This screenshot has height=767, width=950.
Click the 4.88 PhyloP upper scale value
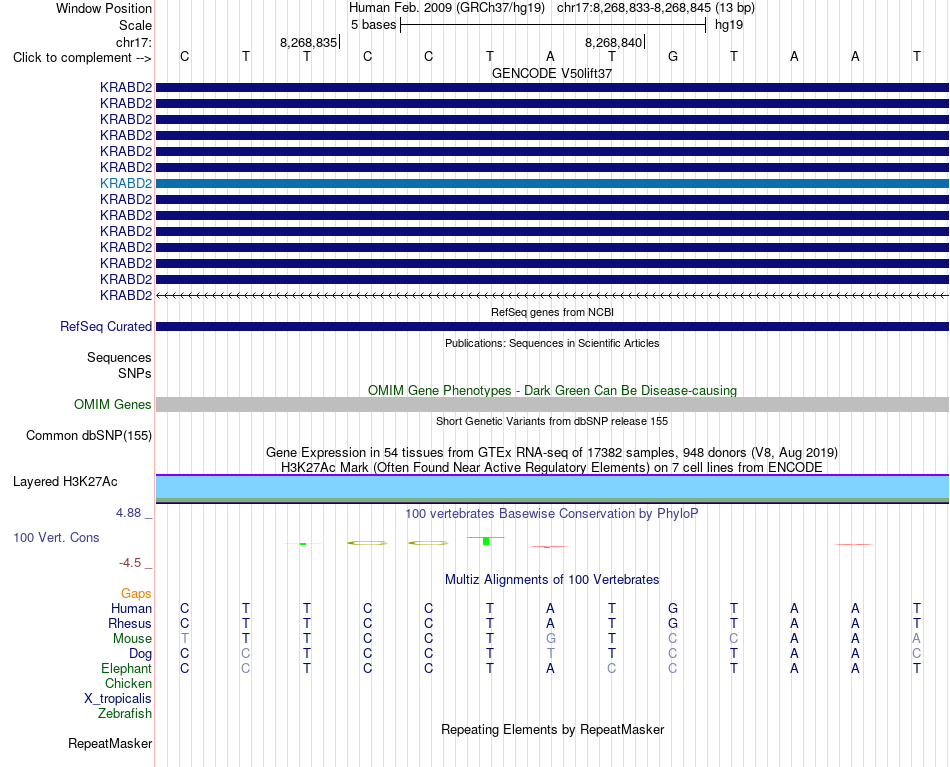pyautogui.click(x=128, y=513)
